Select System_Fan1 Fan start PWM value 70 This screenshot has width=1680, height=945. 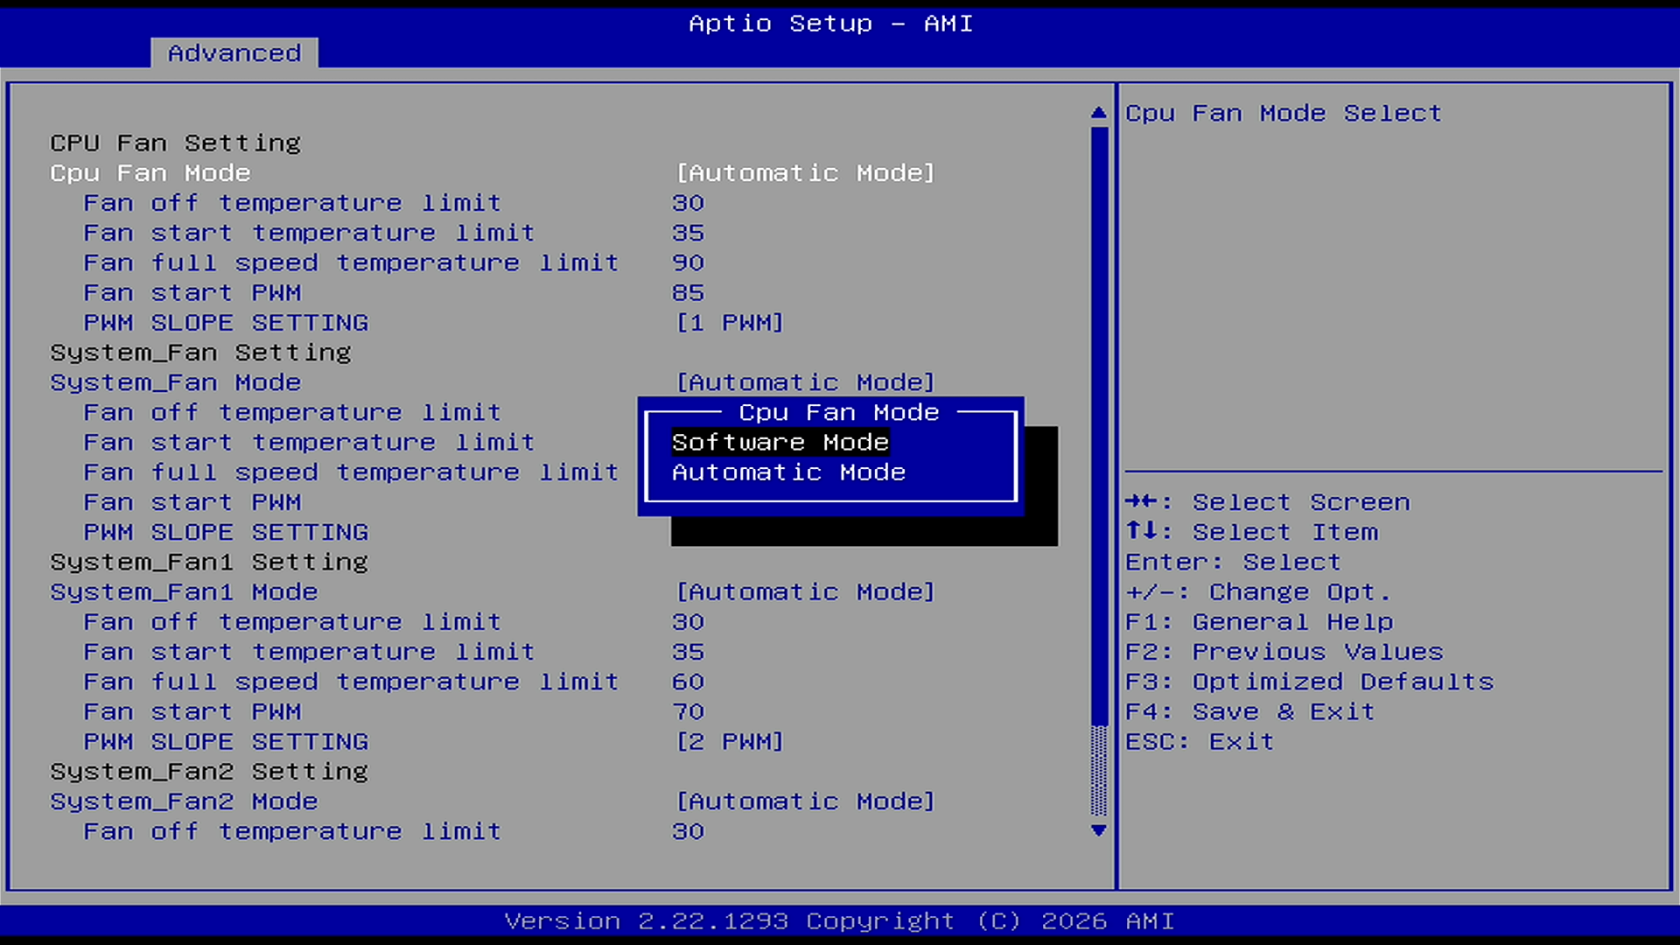coord(688,712)
